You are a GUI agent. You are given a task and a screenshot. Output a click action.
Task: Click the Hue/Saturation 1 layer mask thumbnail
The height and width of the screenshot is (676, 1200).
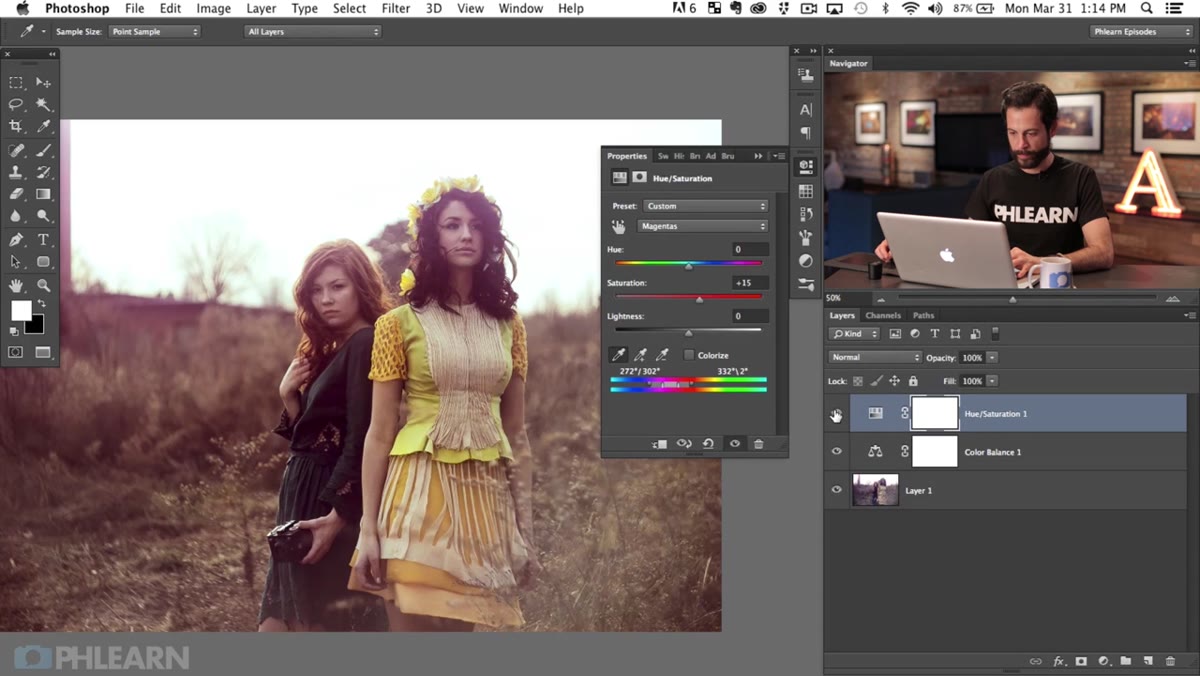(x=935, y=414)
